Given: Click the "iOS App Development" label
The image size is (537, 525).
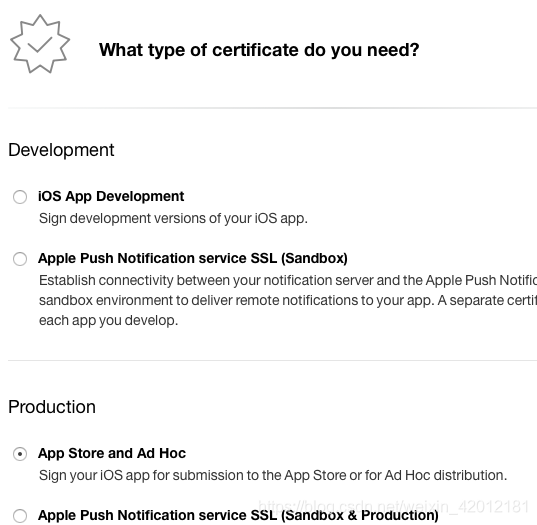Looking at the screenshot, I should (111, 197).
